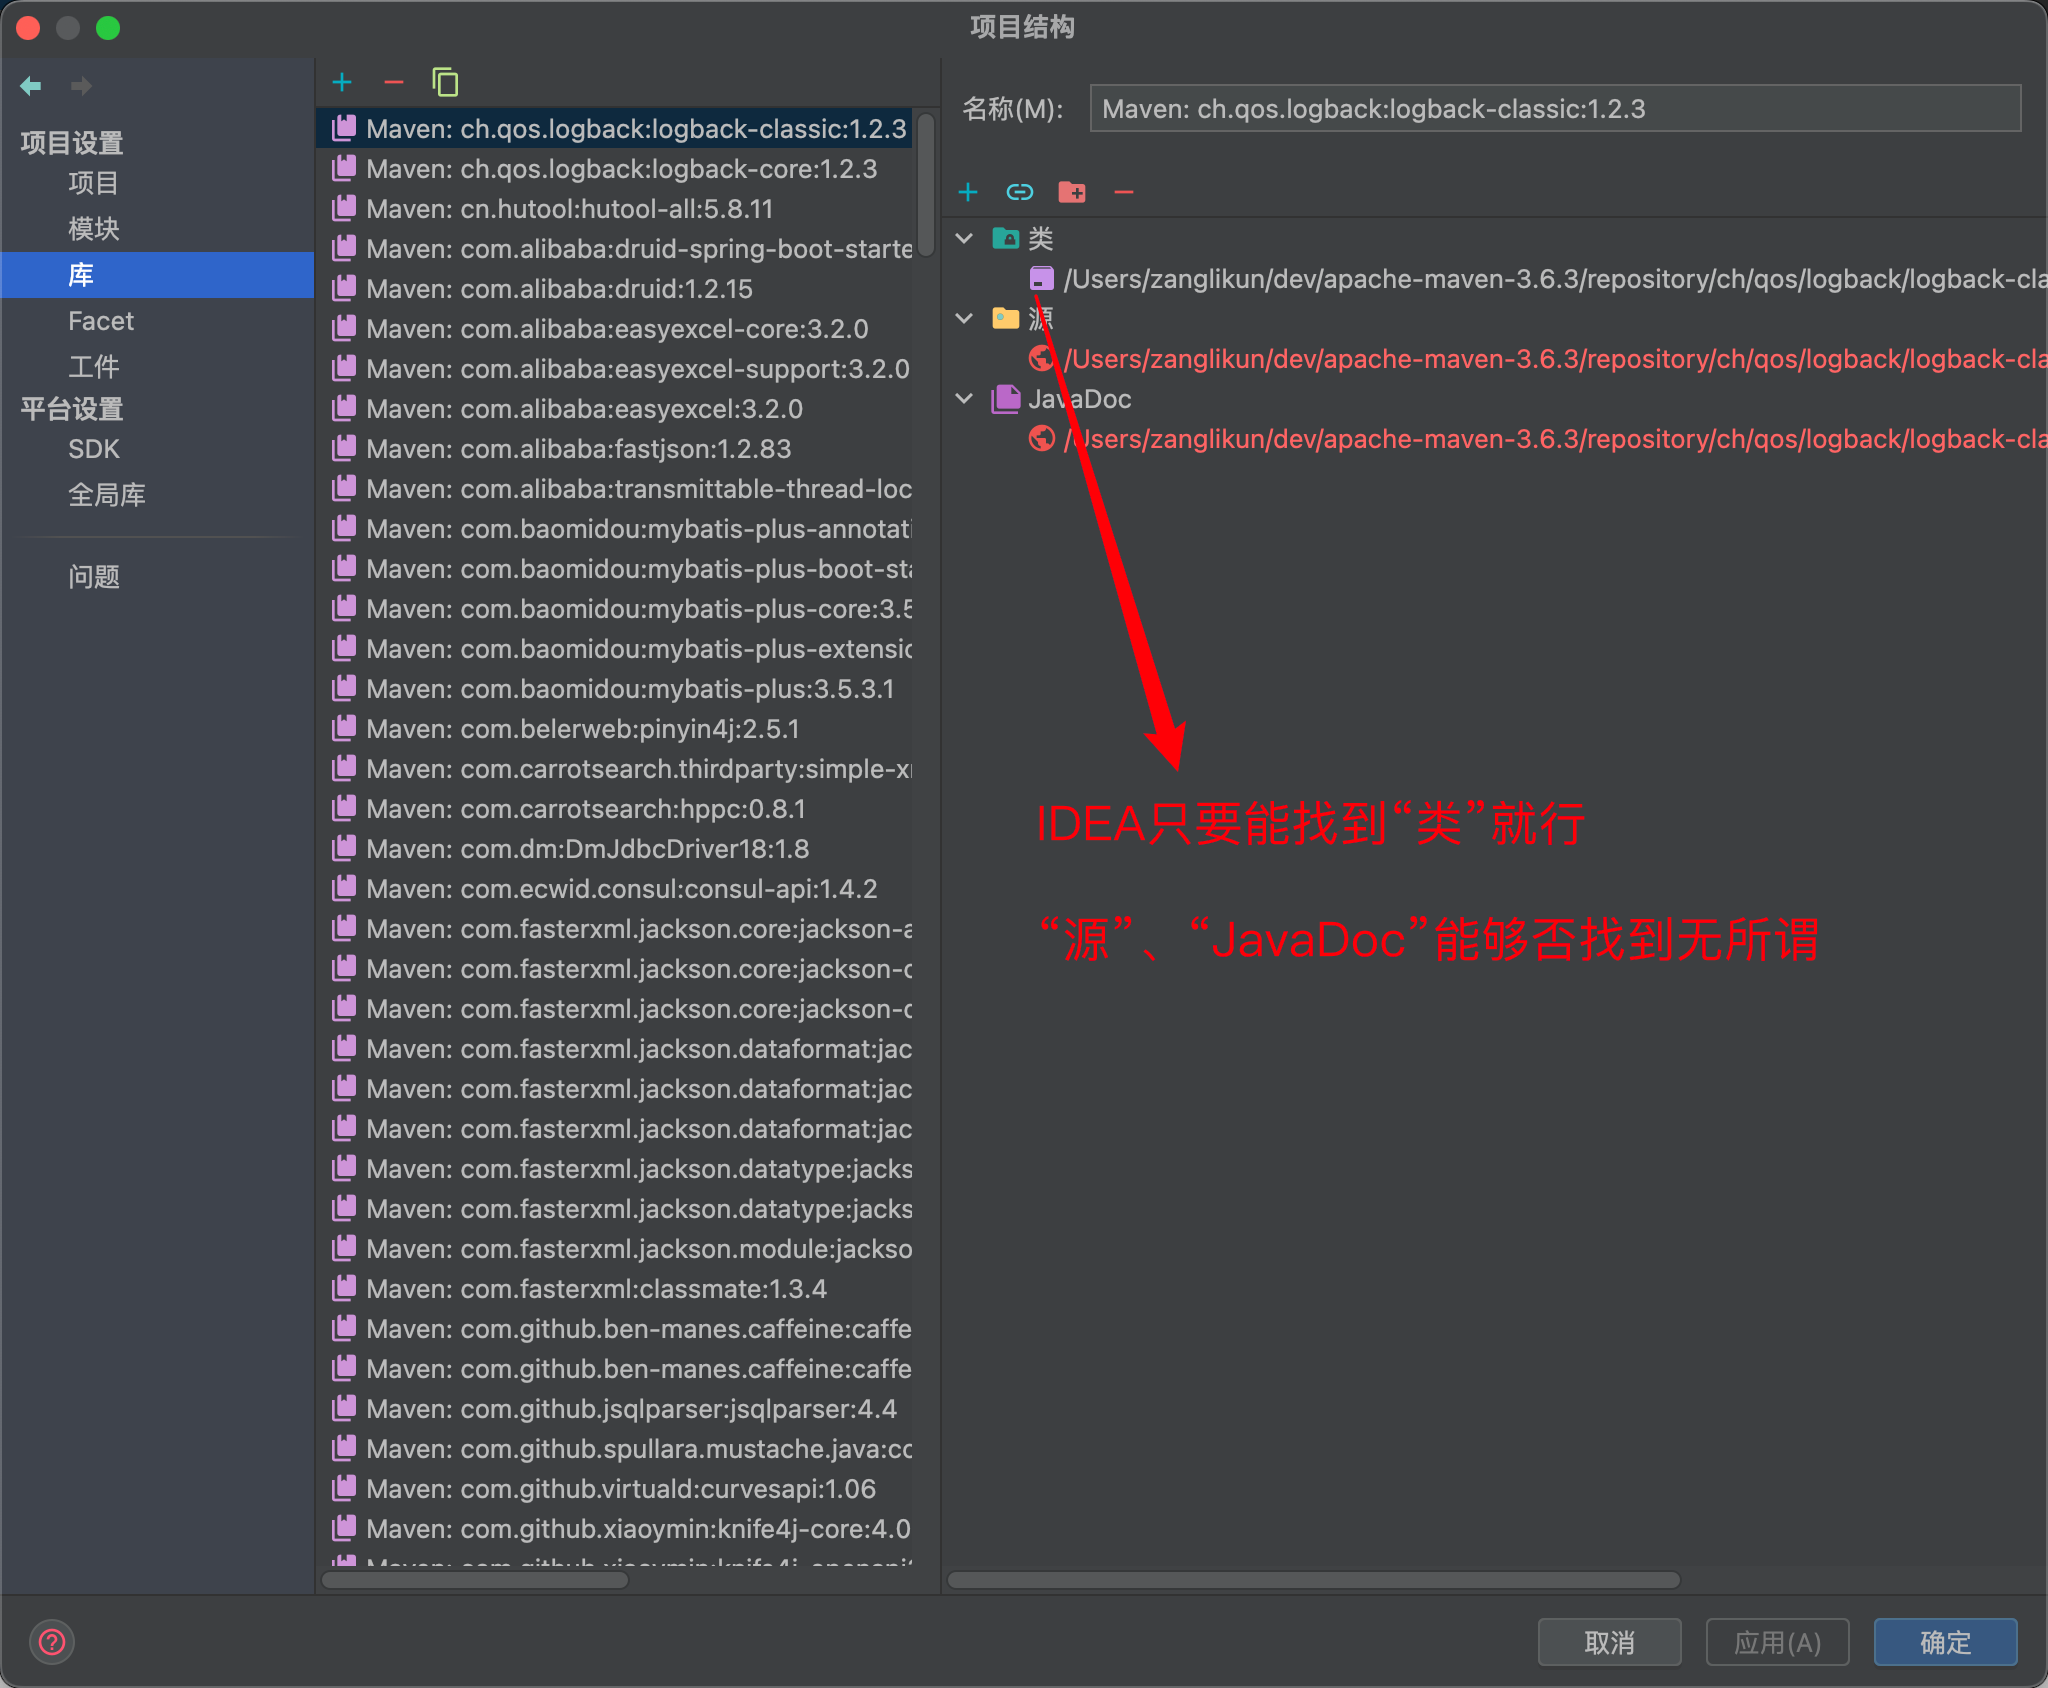Image resolution: width=2048 pixels, height=1688 pixels.
Task: Click the remove root minus icon
Action: pyautogui.click(x=1124, y=192)
